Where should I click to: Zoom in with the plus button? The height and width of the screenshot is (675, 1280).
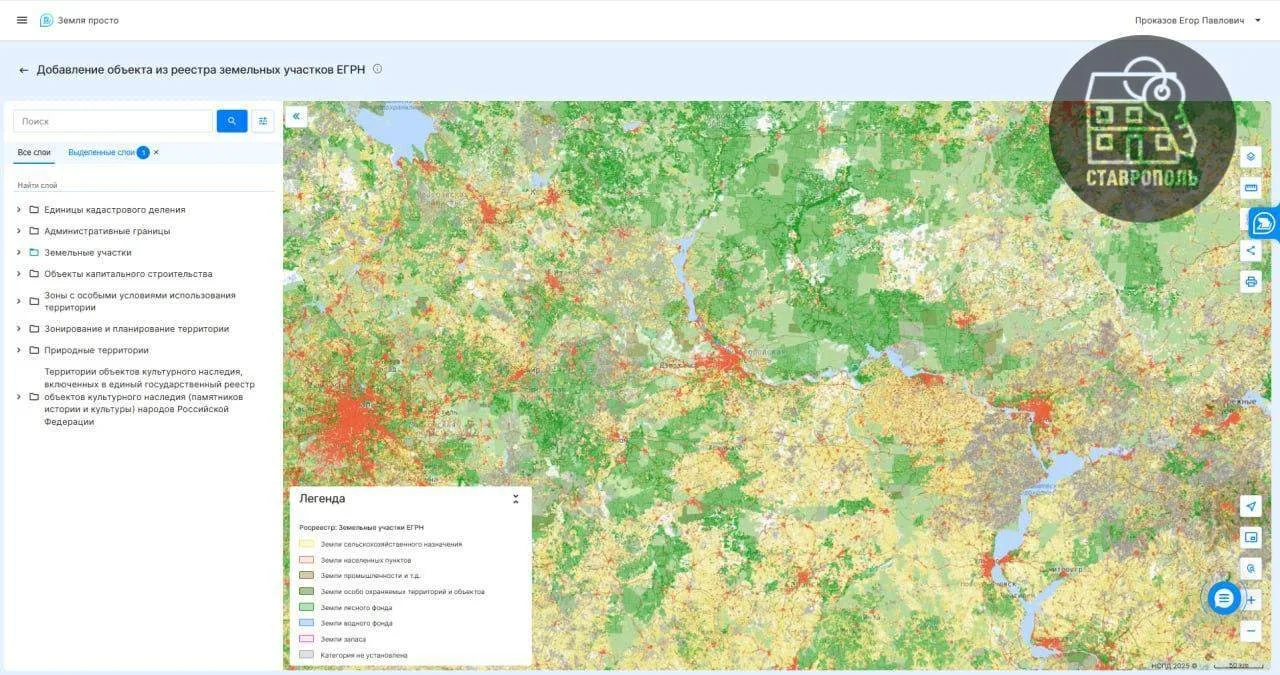point(1250,600)
